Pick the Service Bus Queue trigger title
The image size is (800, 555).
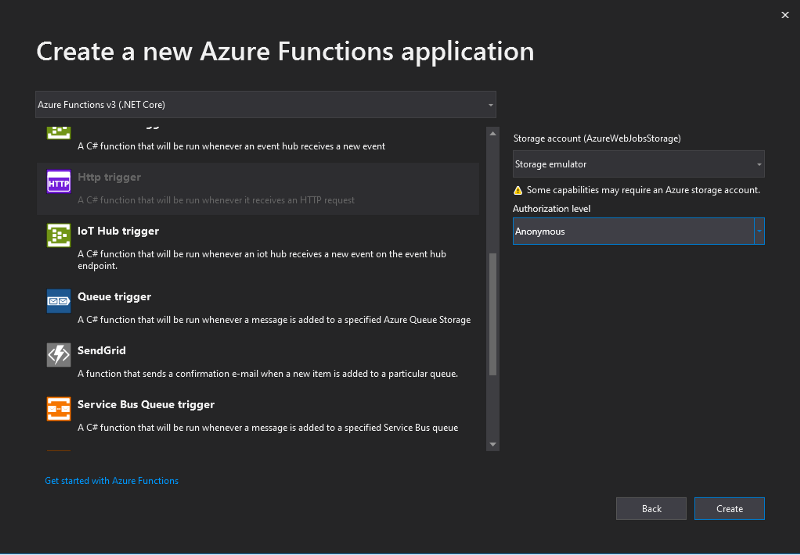tap(146, 405)
